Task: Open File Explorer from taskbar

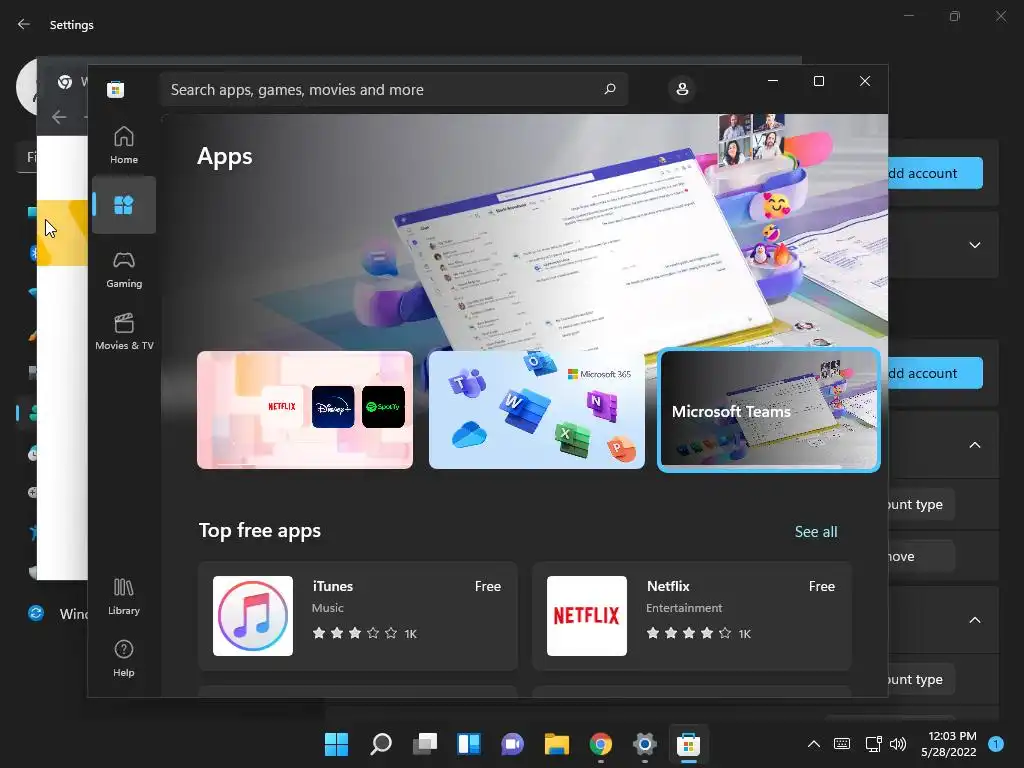Action: click(x=556, y=744)
